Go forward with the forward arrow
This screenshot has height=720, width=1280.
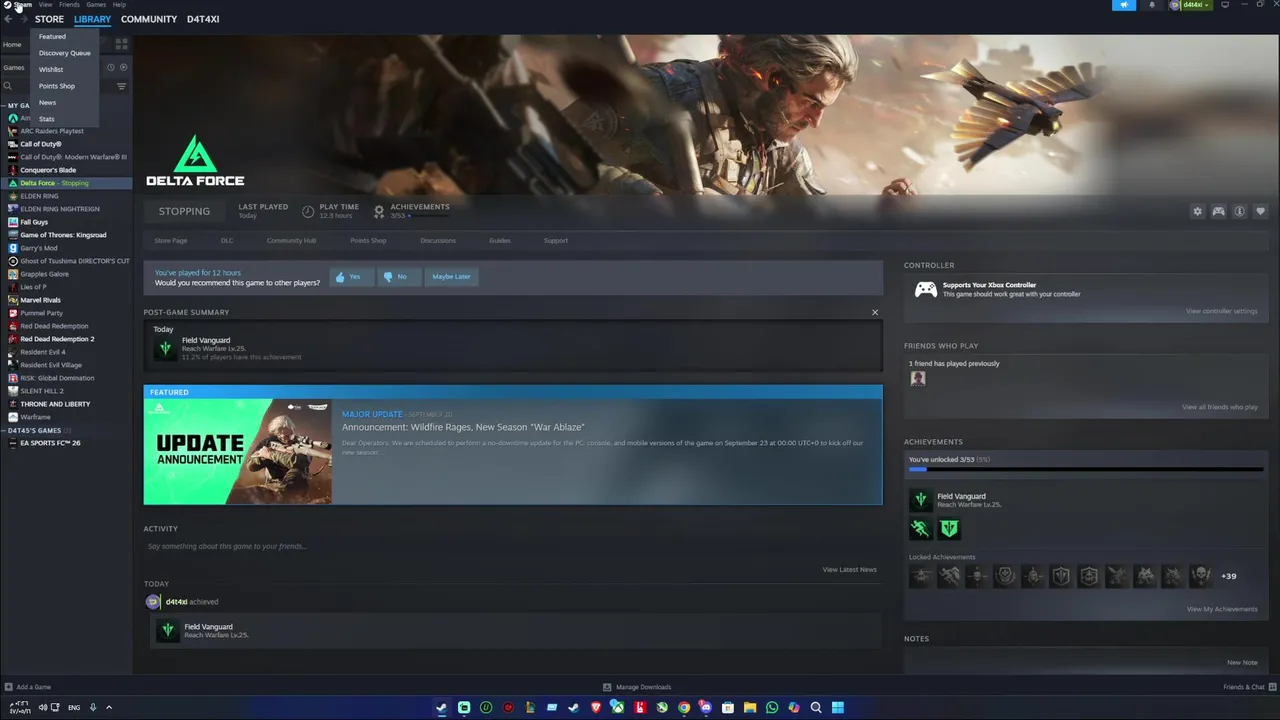(x=23, y=19)
